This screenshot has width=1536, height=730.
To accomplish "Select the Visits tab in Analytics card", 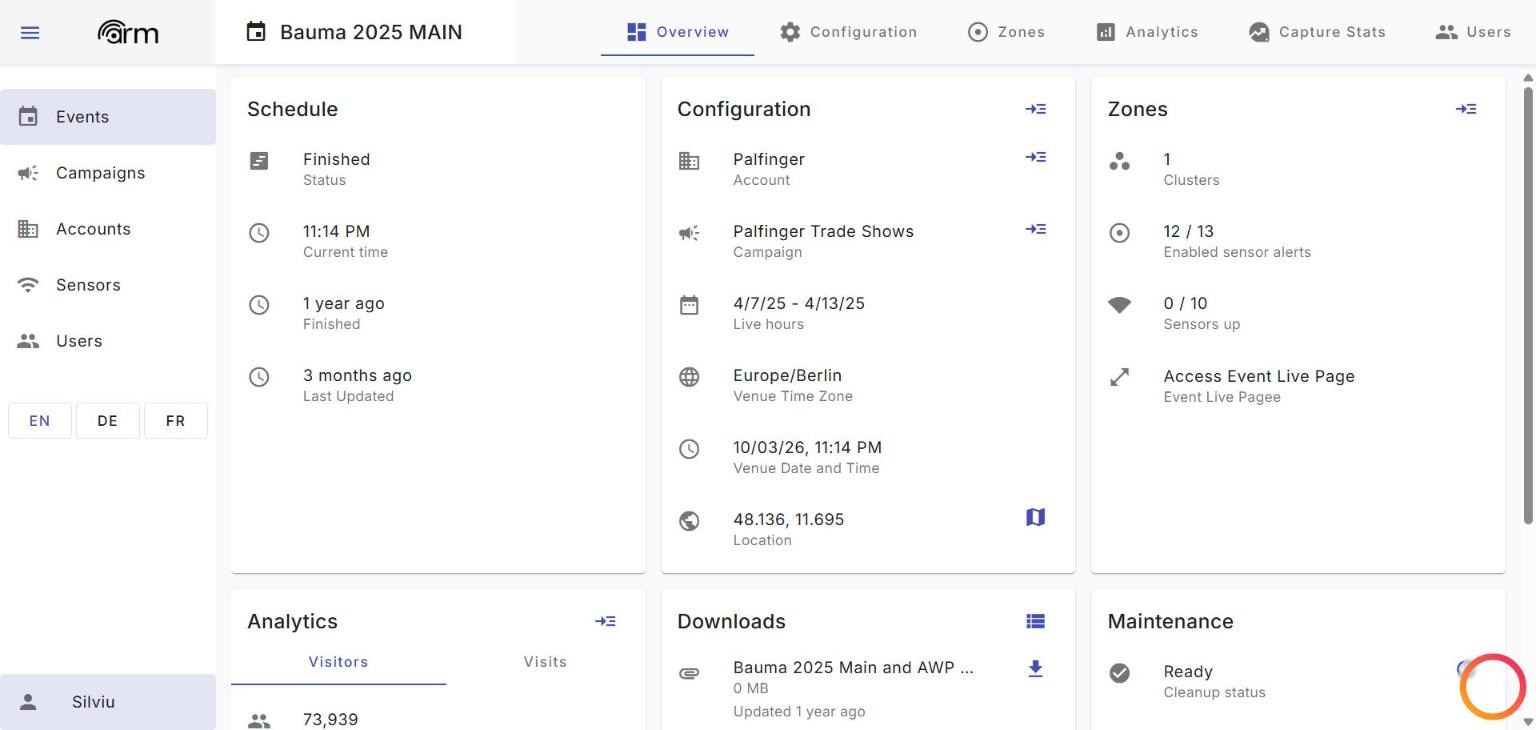I will click(x=545, y=662).
